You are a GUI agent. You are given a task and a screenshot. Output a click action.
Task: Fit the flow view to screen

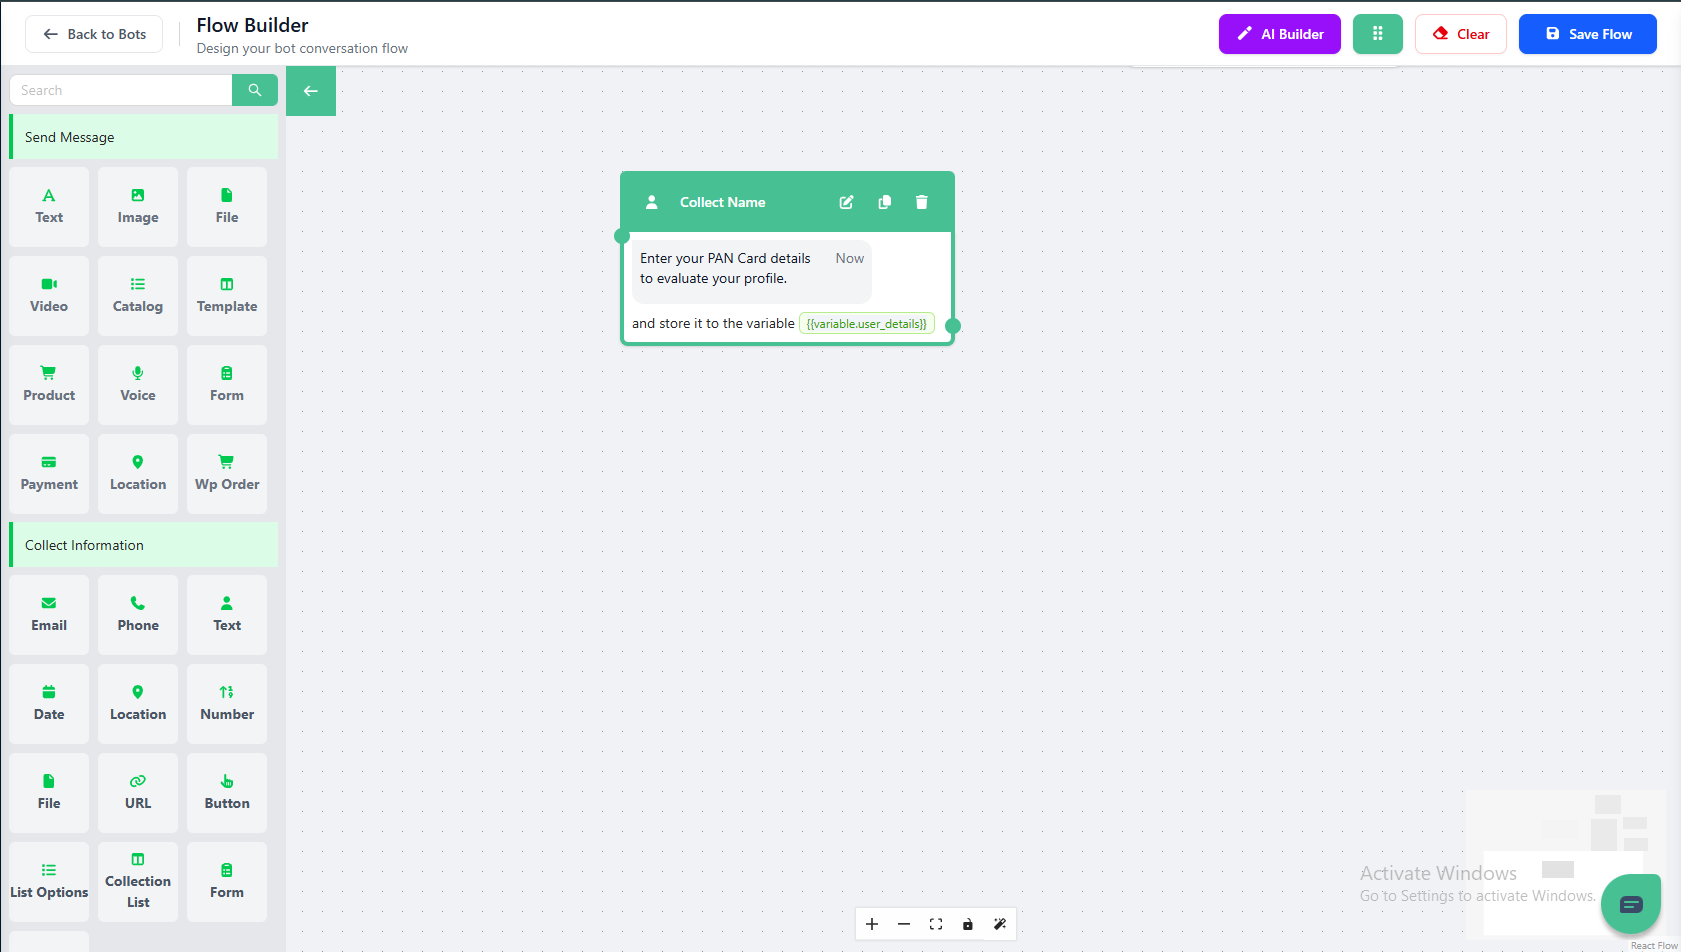(x=936, y=924)
